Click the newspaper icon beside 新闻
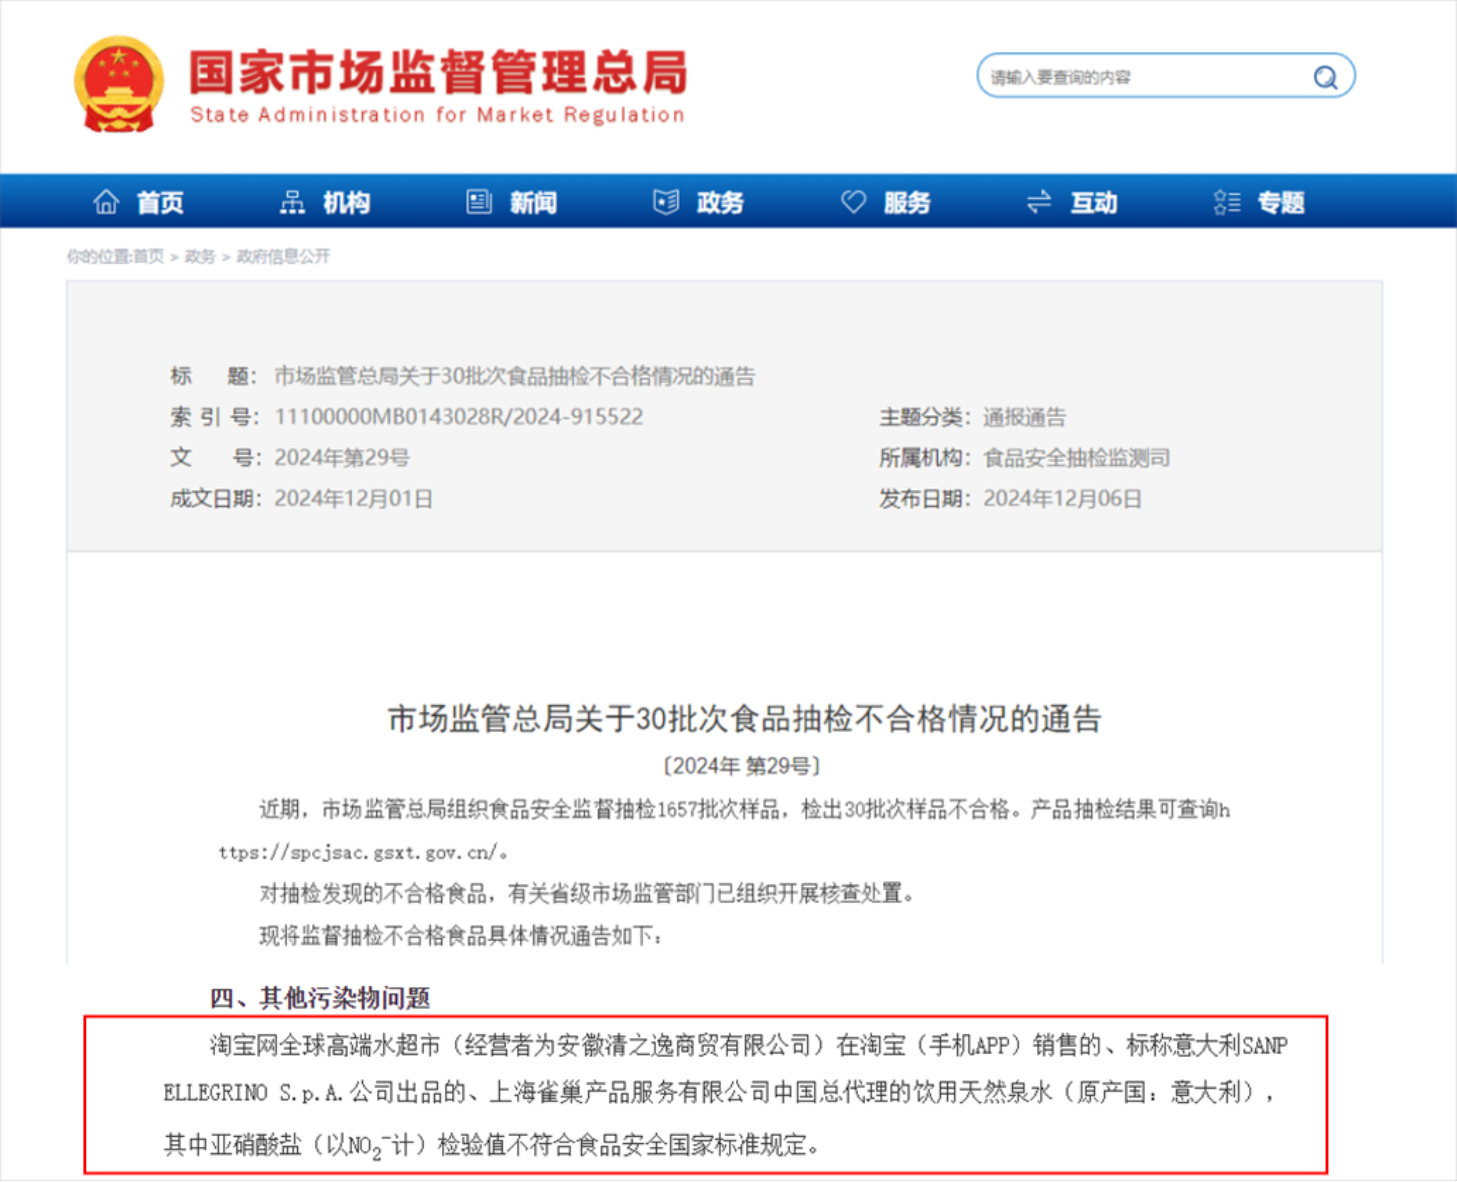Screen dimensions: 1457x1182 pos(479,202)
